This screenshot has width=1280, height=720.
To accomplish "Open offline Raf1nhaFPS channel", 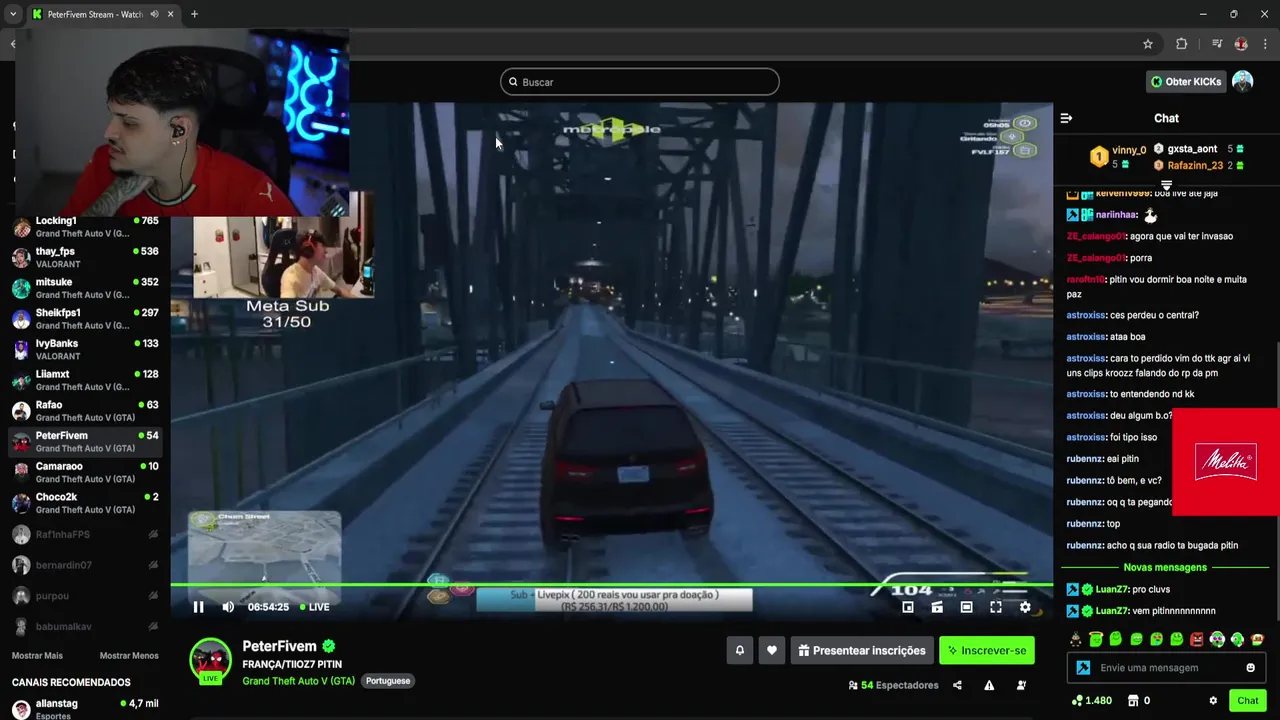I will [x=85, y=535].
